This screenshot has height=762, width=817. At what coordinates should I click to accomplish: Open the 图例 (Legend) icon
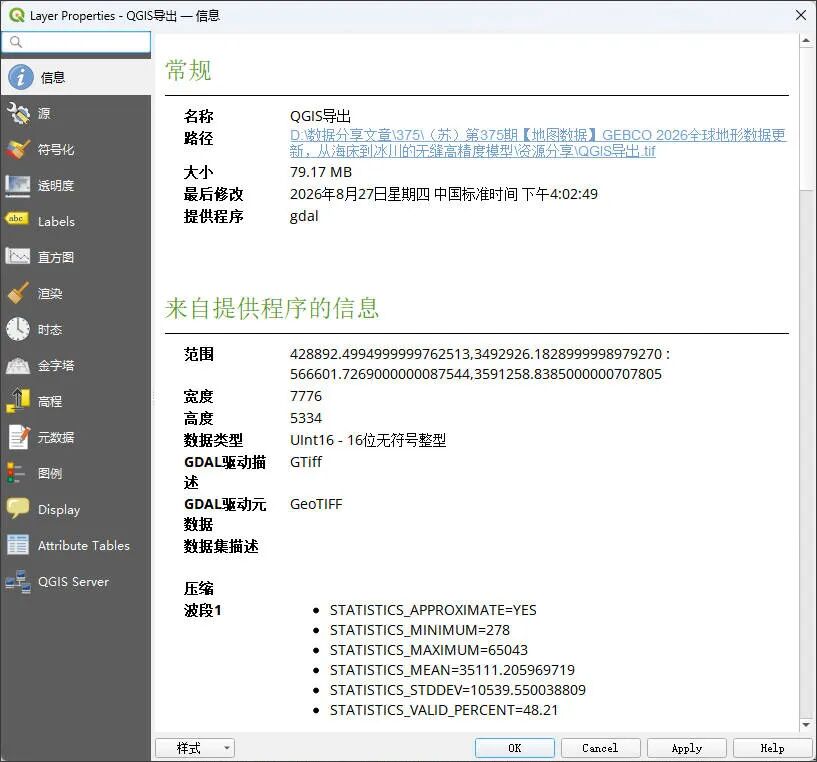pos(16,473)
